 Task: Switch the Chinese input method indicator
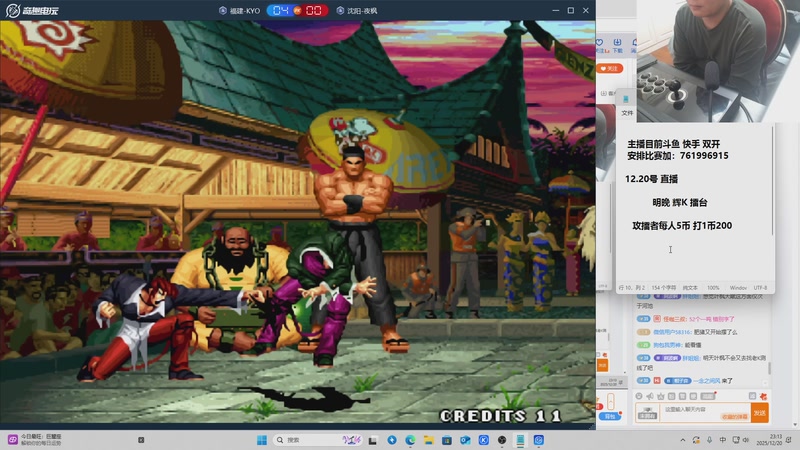point(722,440)
